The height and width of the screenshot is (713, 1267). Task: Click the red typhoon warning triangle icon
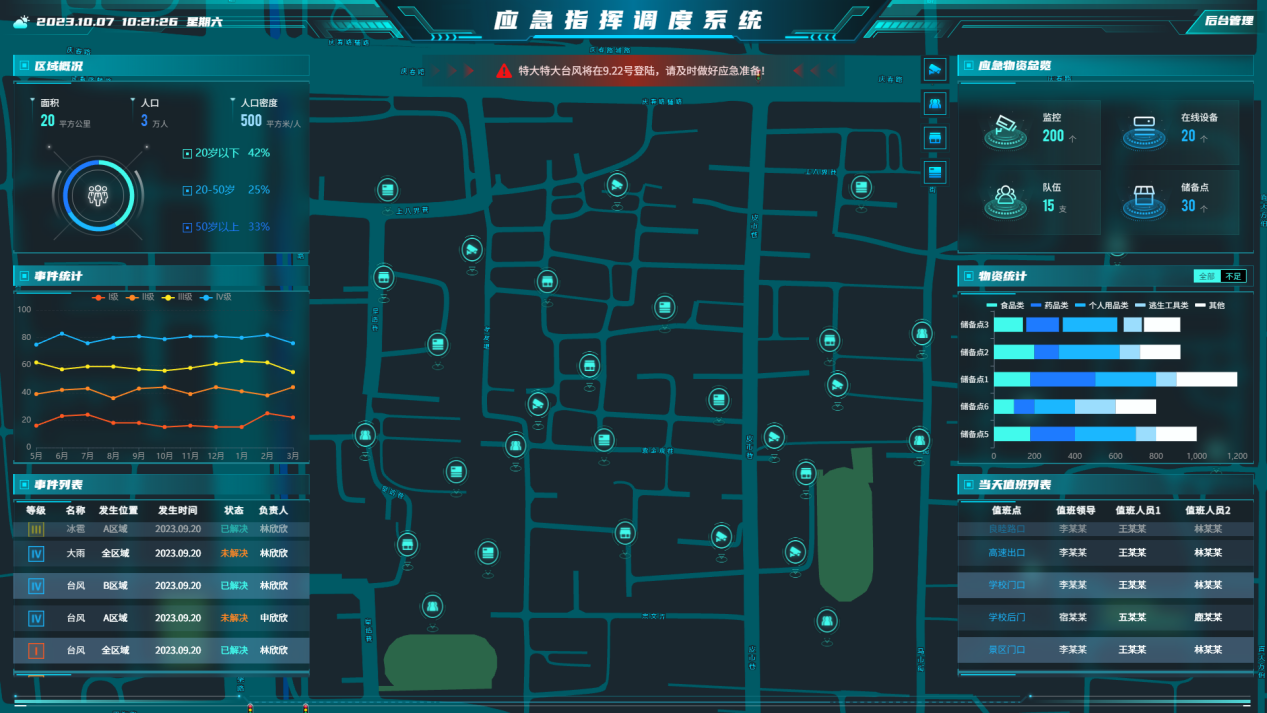(x=504, y=71)
